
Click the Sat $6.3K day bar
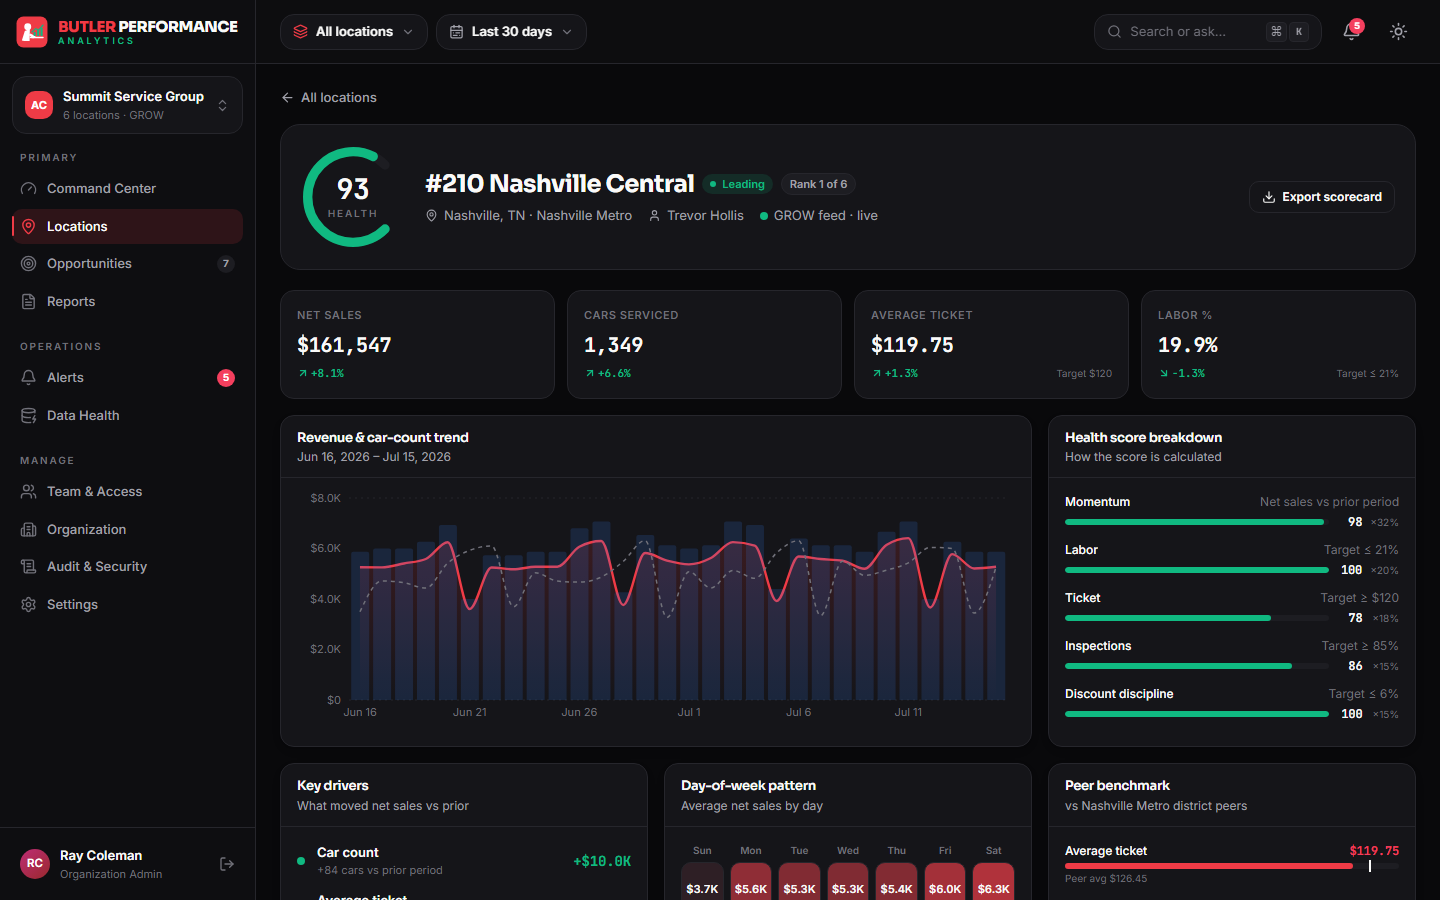tap(993, 881)
